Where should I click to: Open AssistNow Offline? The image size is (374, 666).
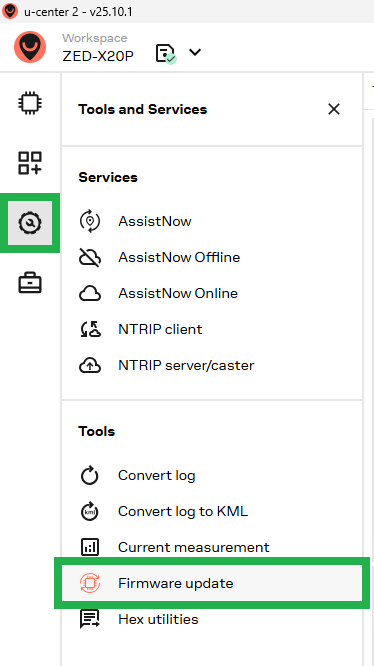179,257
